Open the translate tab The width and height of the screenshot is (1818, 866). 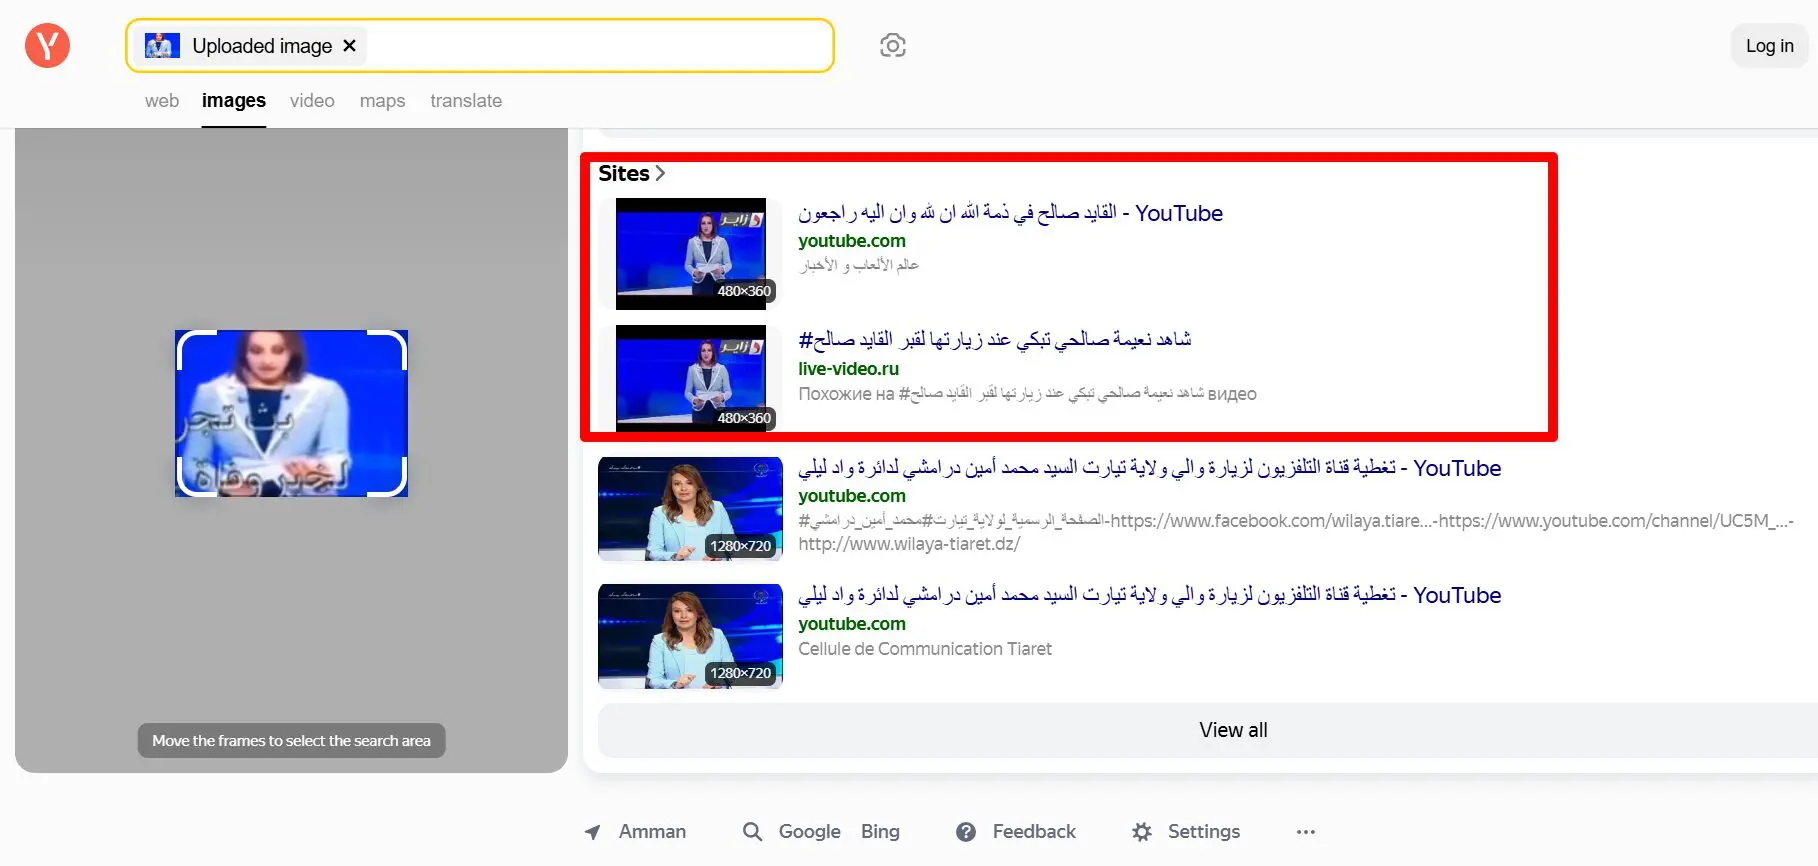(x=466, y=101)
